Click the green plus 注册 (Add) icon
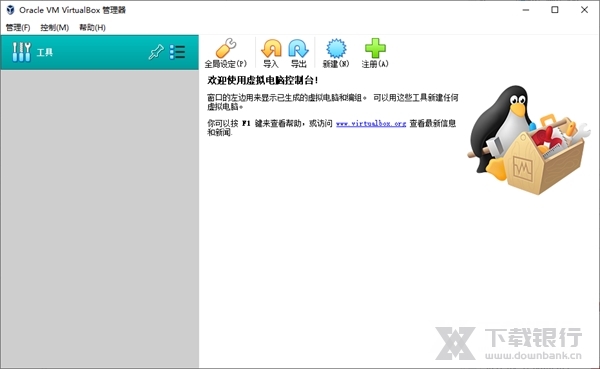 tap(375, 48)
